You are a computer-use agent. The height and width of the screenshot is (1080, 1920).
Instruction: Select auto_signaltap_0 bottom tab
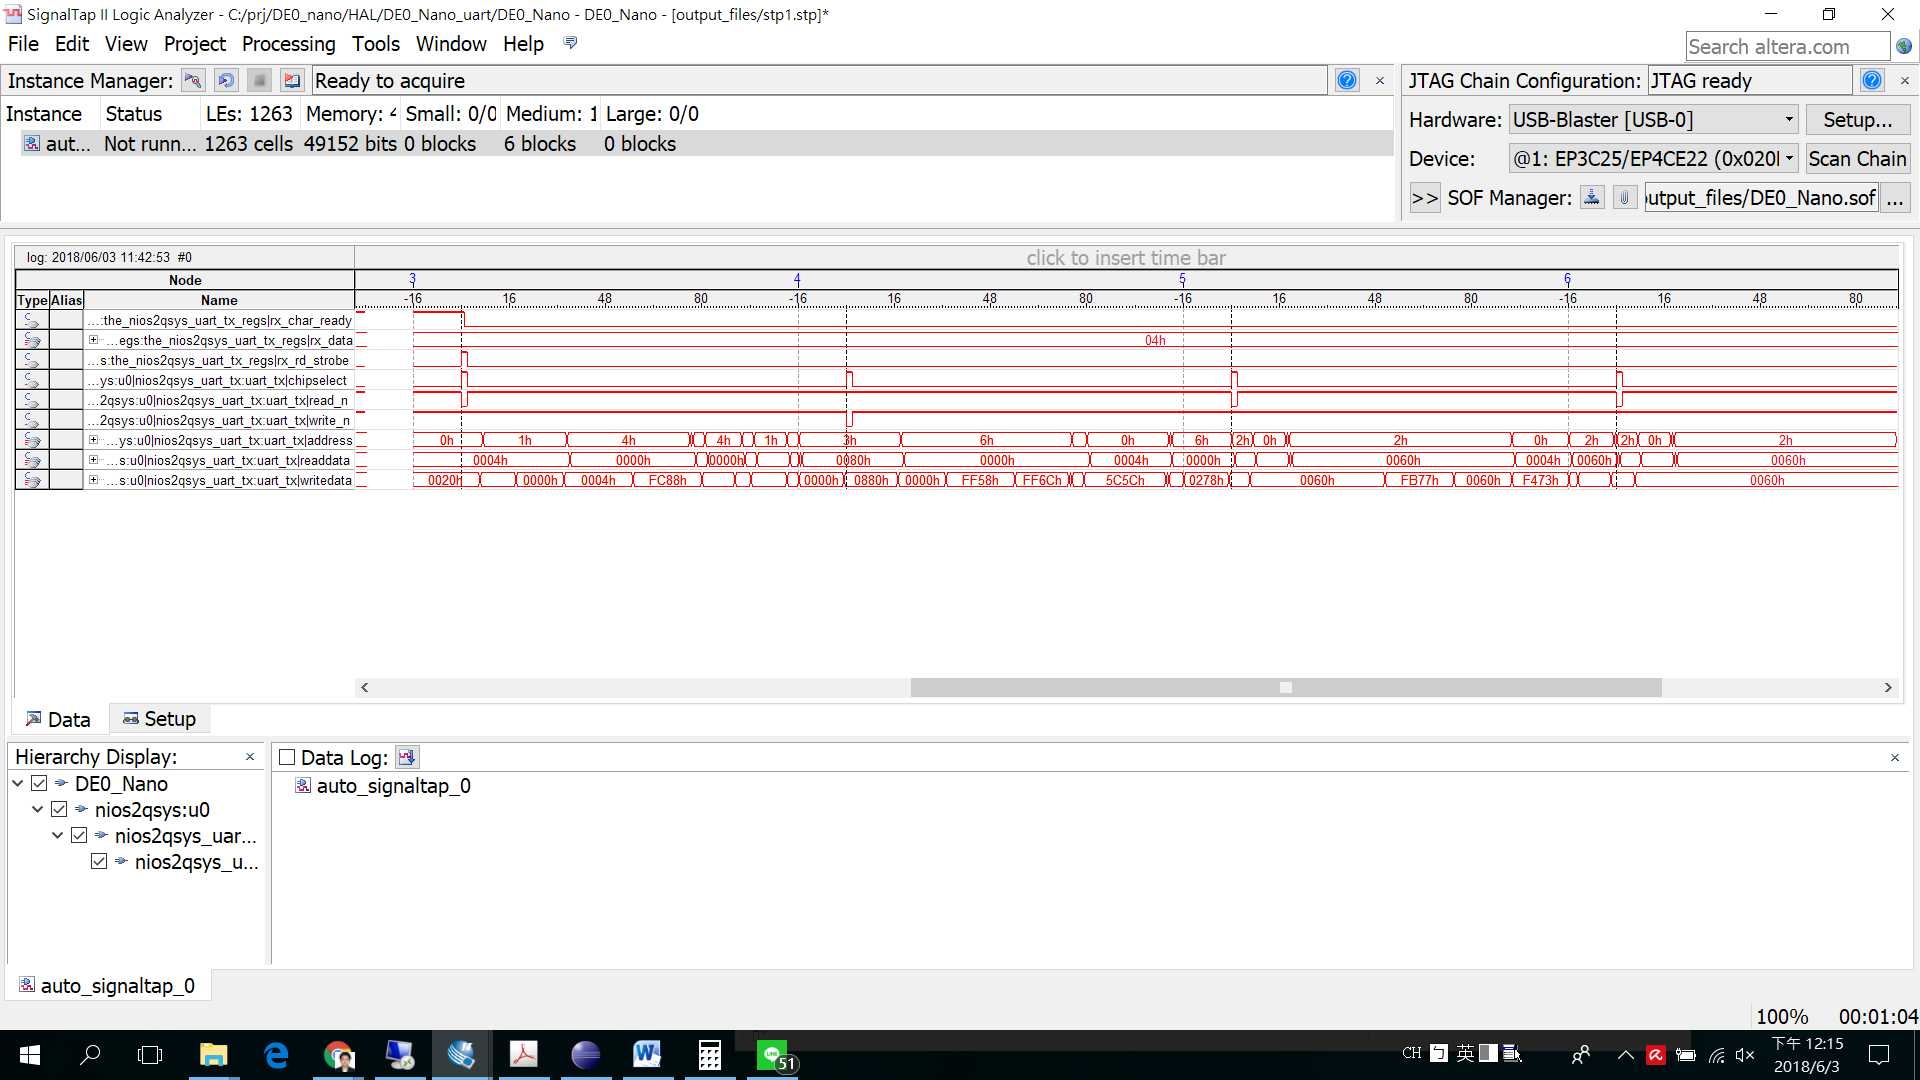click(107, 986)
